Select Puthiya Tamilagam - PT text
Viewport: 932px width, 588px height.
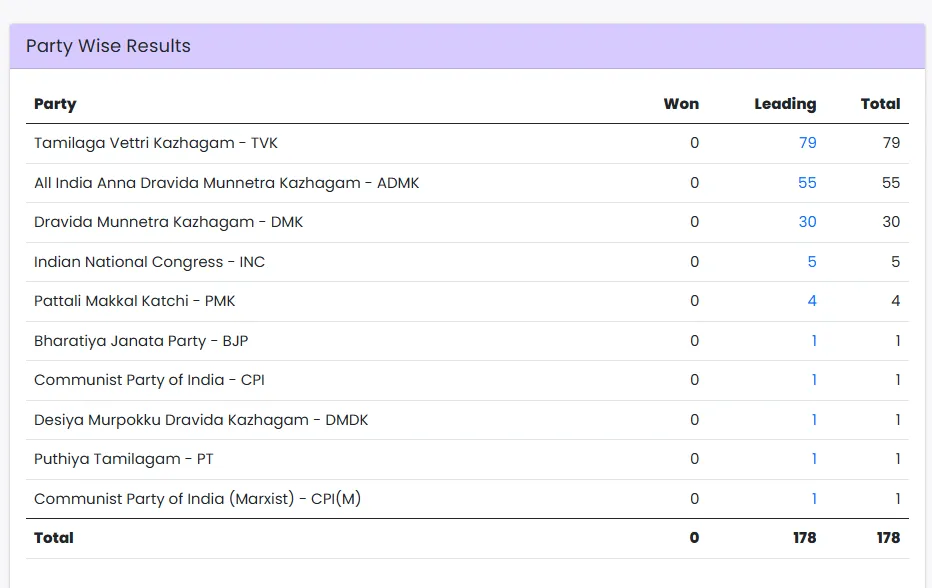tap(124, 459)
